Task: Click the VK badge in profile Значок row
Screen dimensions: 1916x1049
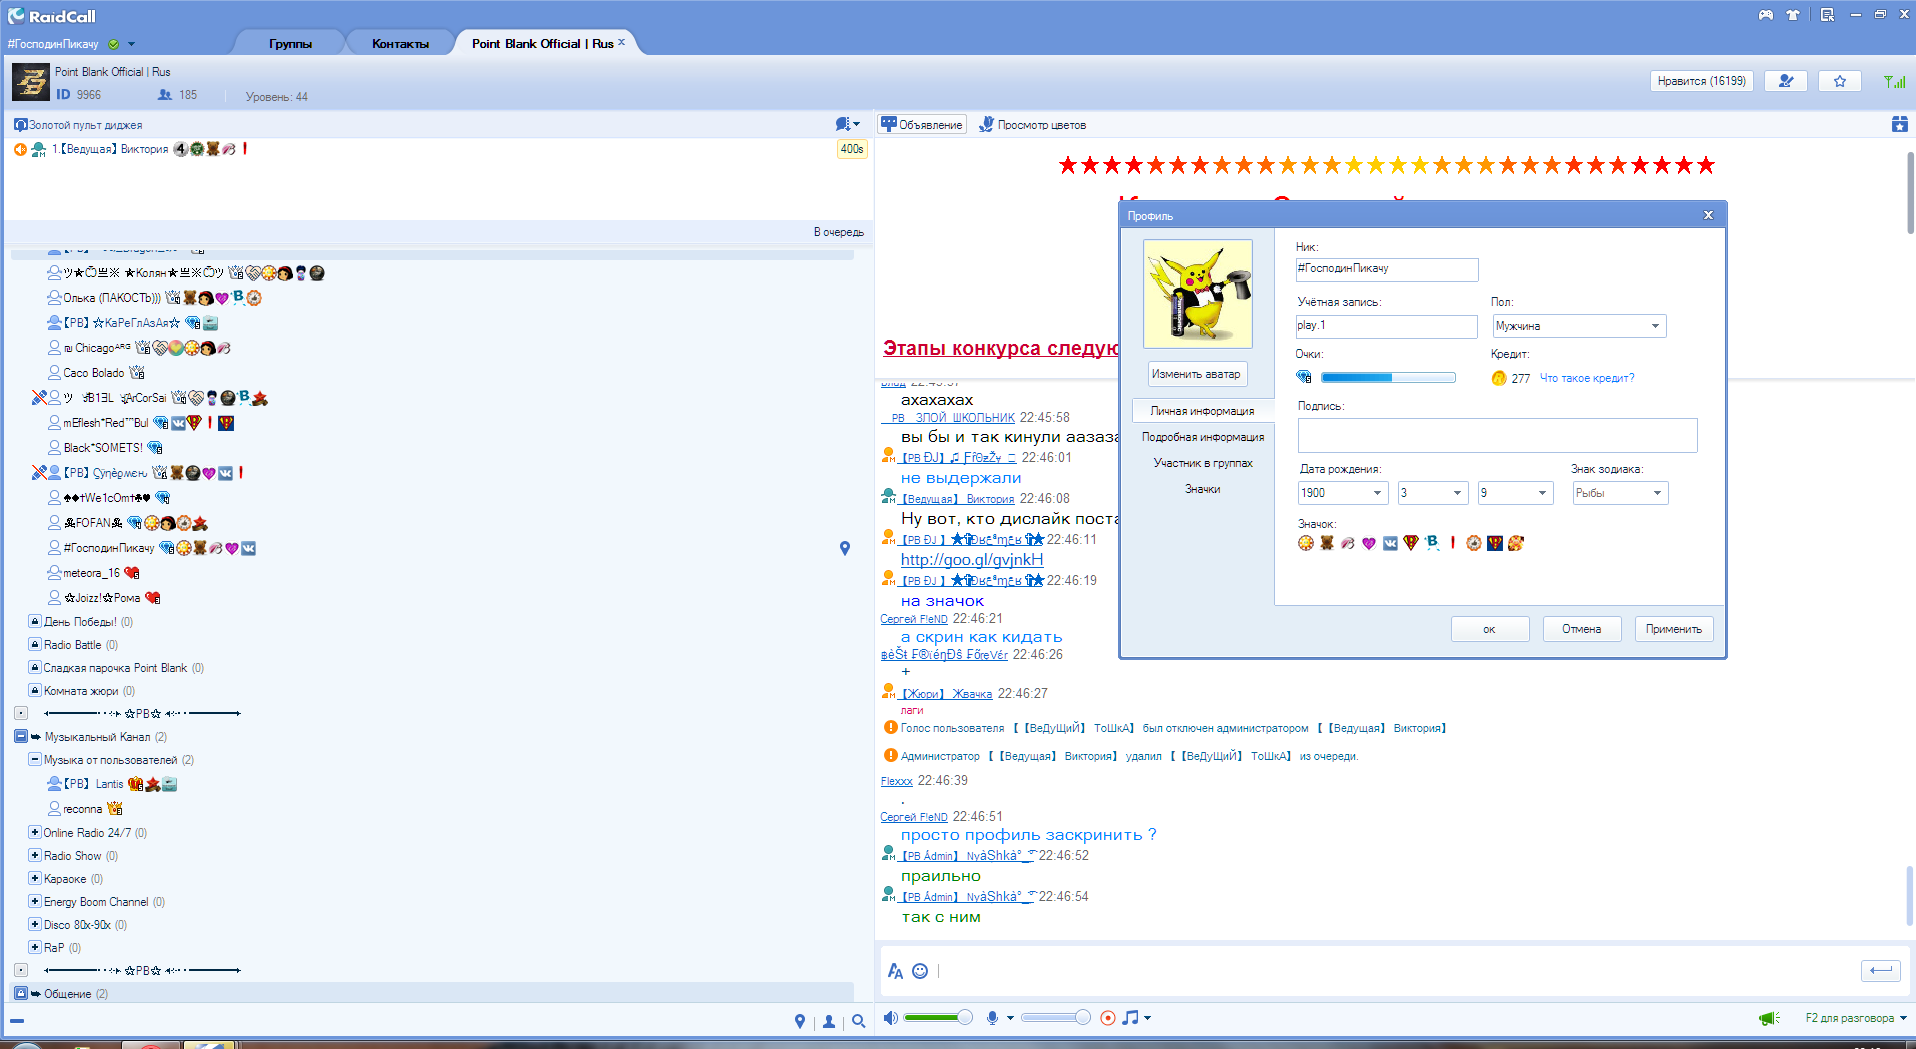Action: (1390, 543)
